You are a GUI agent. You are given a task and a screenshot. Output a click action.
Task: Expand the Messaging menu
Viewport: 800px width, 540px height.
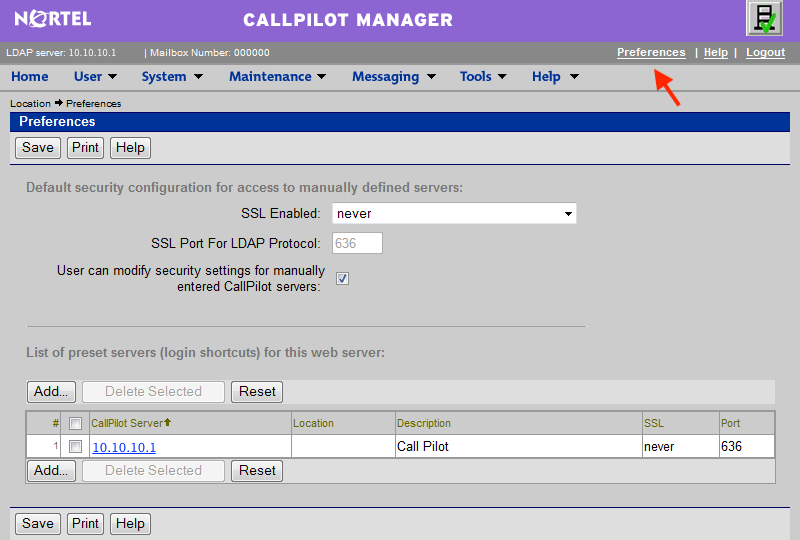[394, 77]
